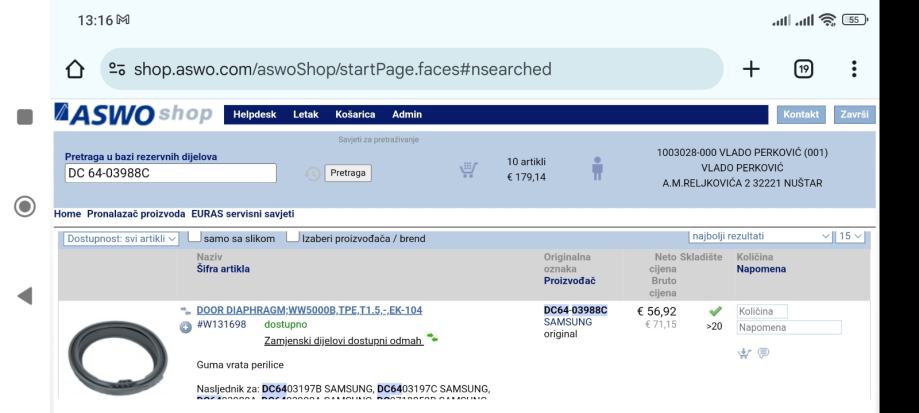Click net price € 56,92
919x413 pixels.
click(656, 312)
